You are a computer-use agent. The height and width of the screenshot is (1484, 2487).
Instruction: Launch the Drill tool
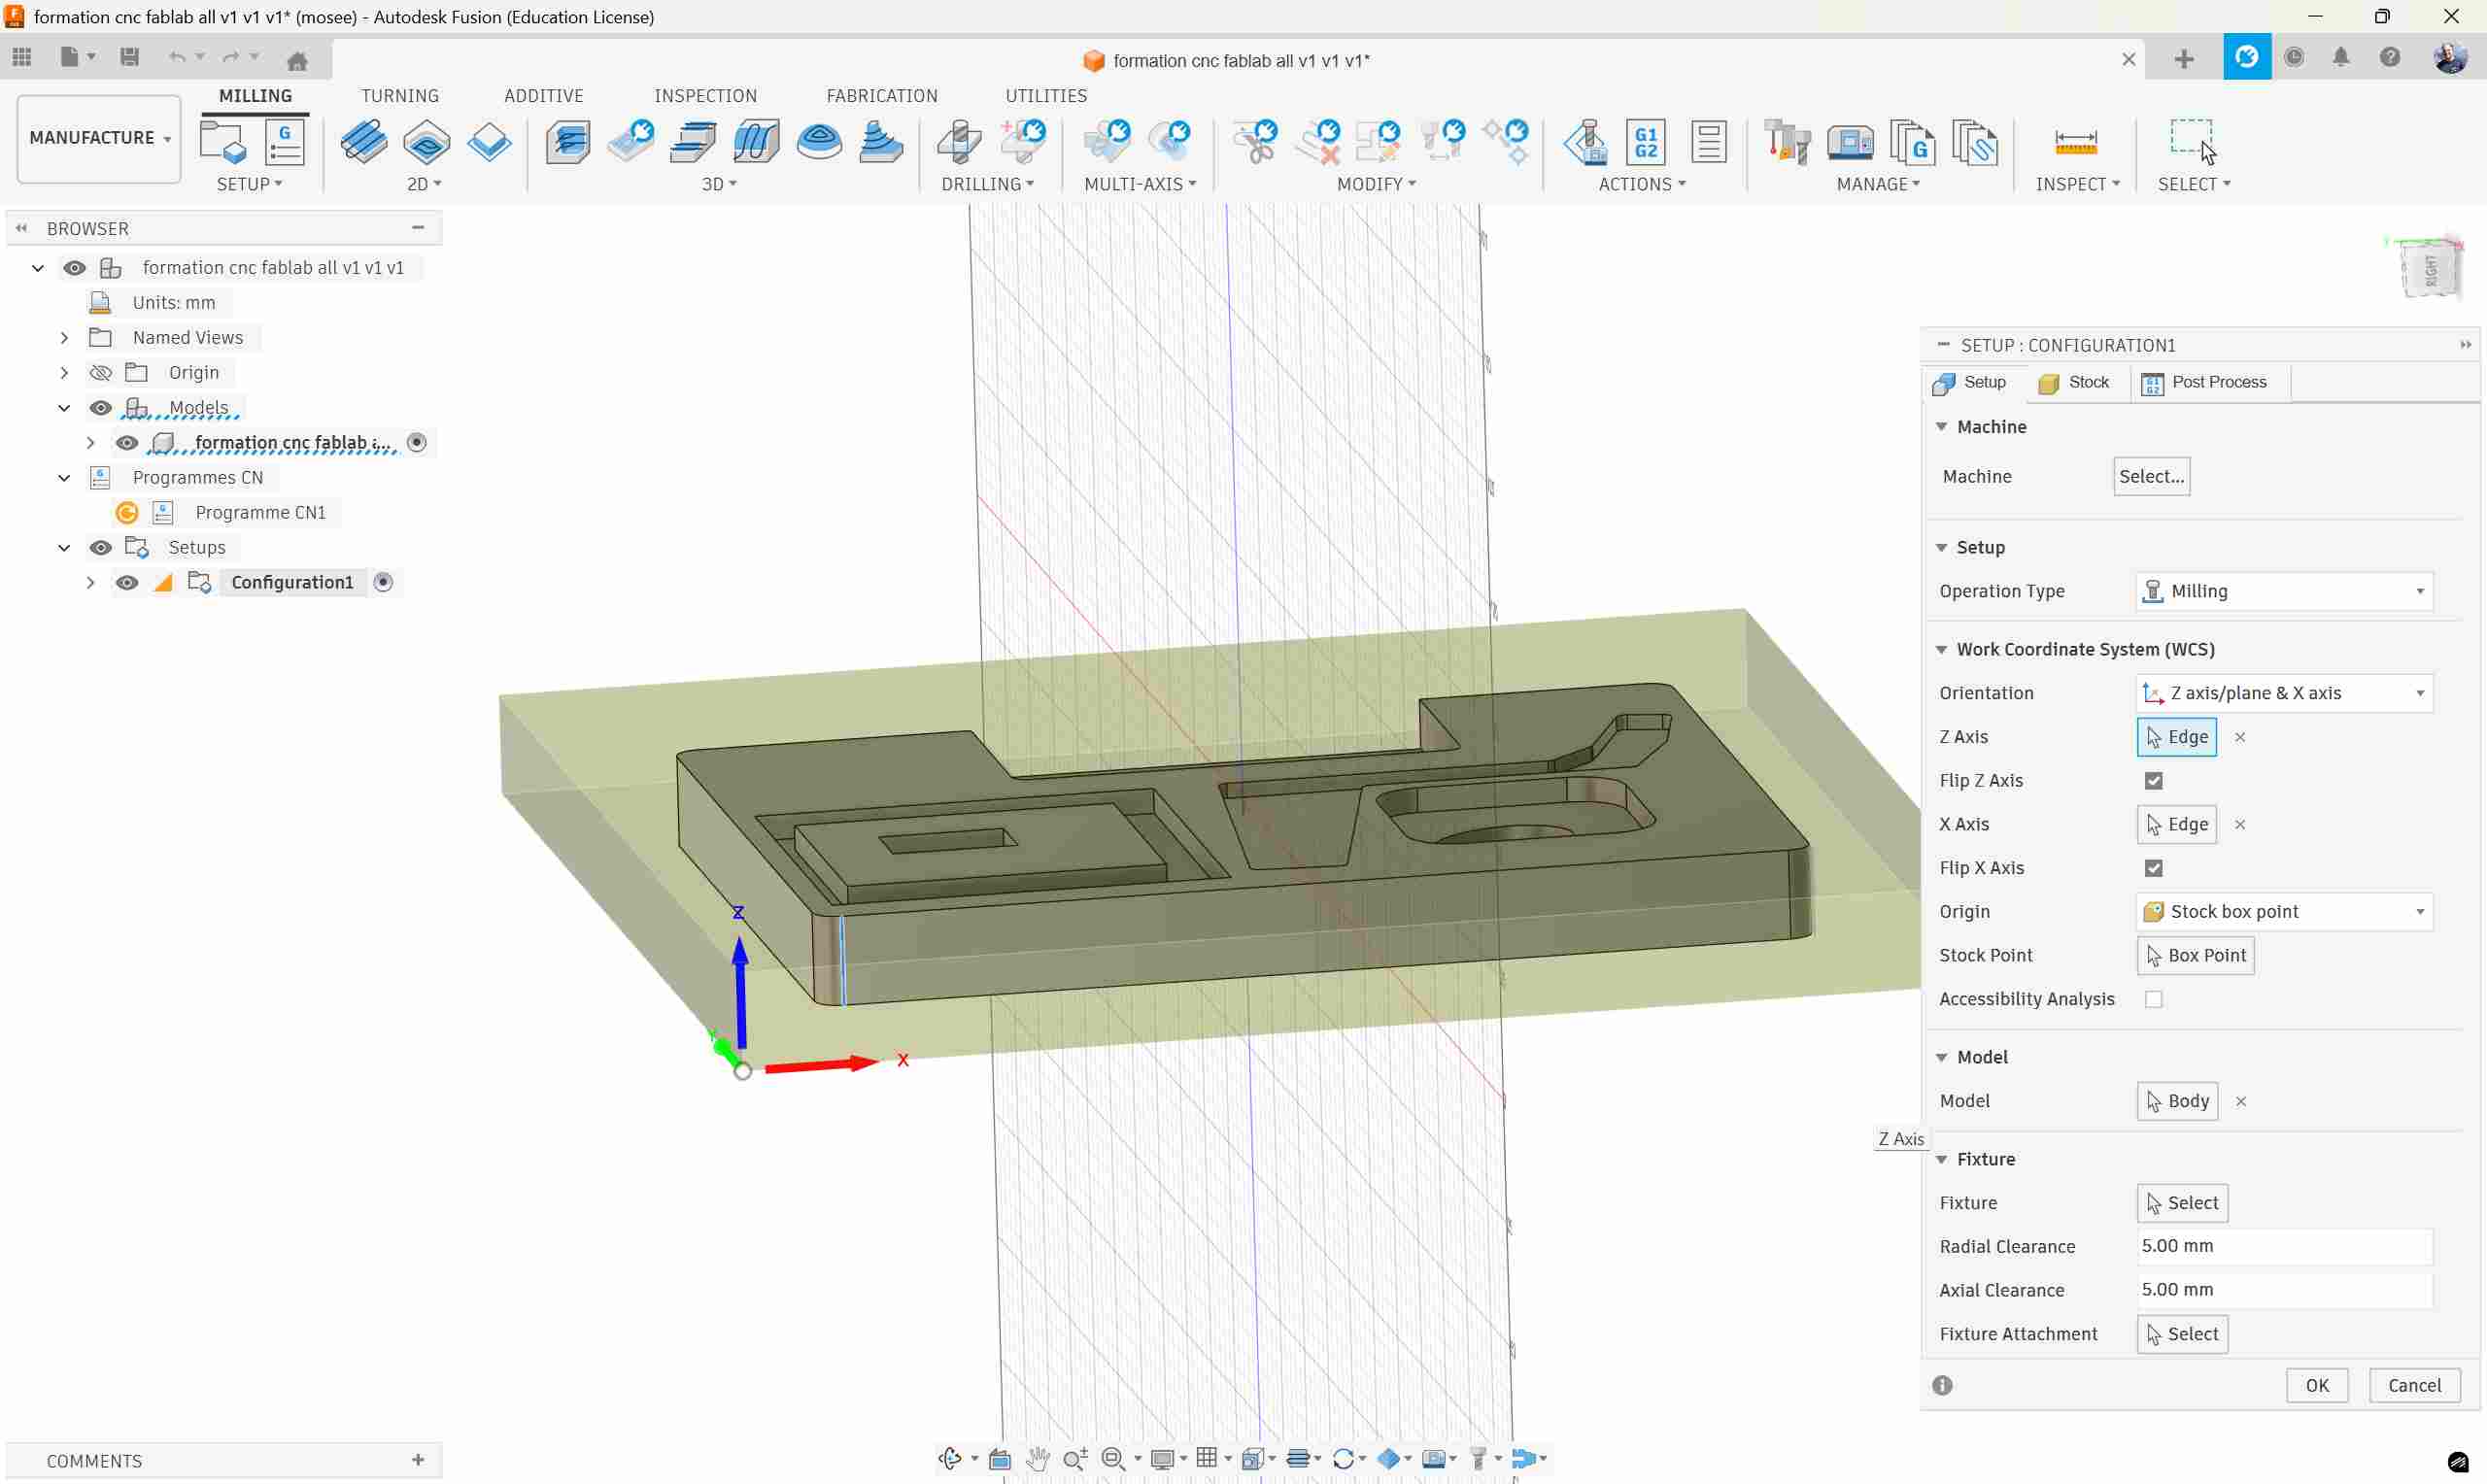point(957,141)
